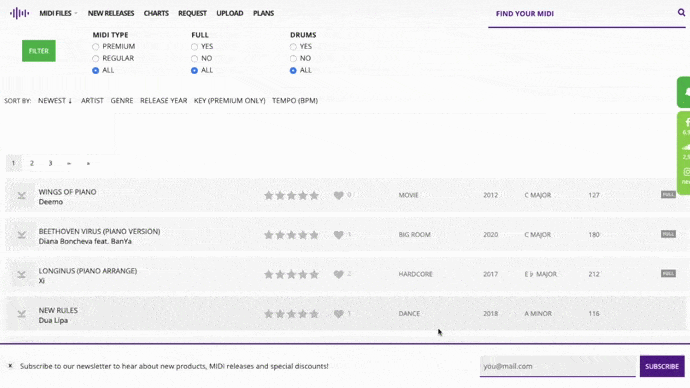Expand the MIDI Files dropdown menu
Viewport: 690px width, 388px height.
[x=58, y=13]
